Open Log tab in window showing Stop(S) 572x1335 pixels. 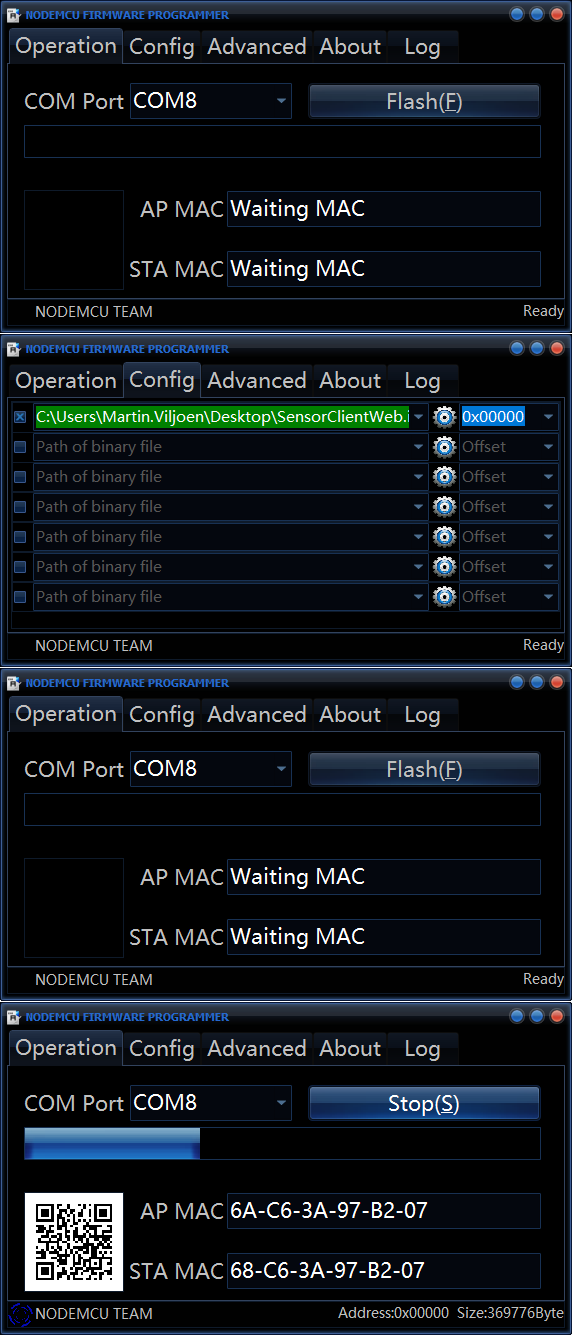tap(422, 1048)
